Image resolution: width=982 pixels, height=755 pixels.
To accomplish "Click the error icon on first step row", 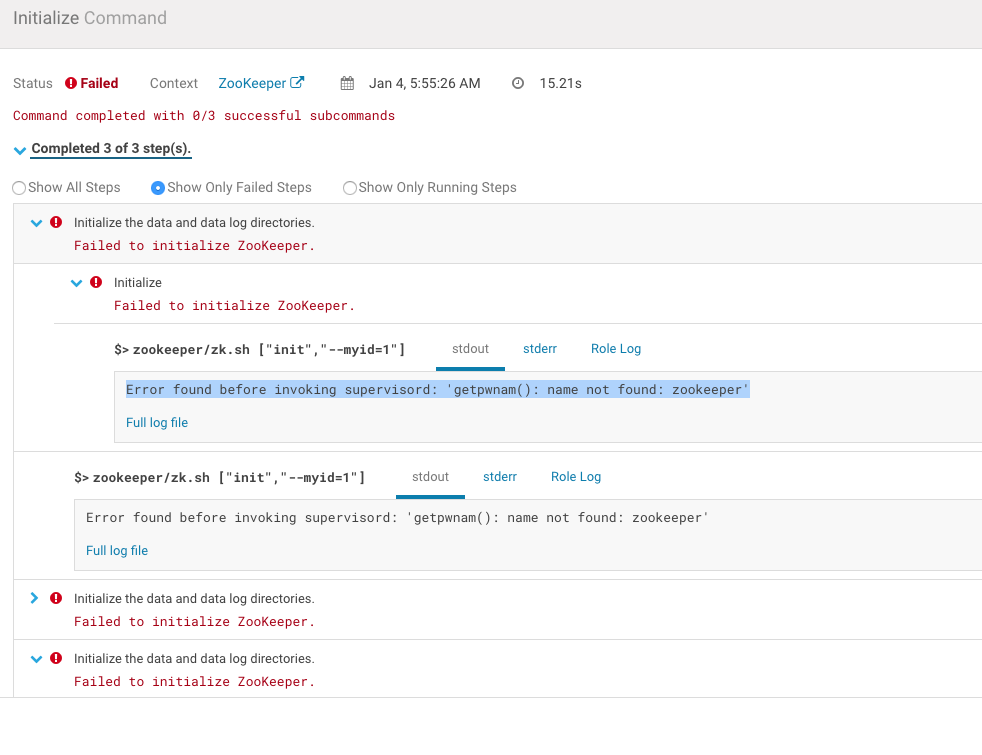I will pyautogui.click(x=56, y=222).
